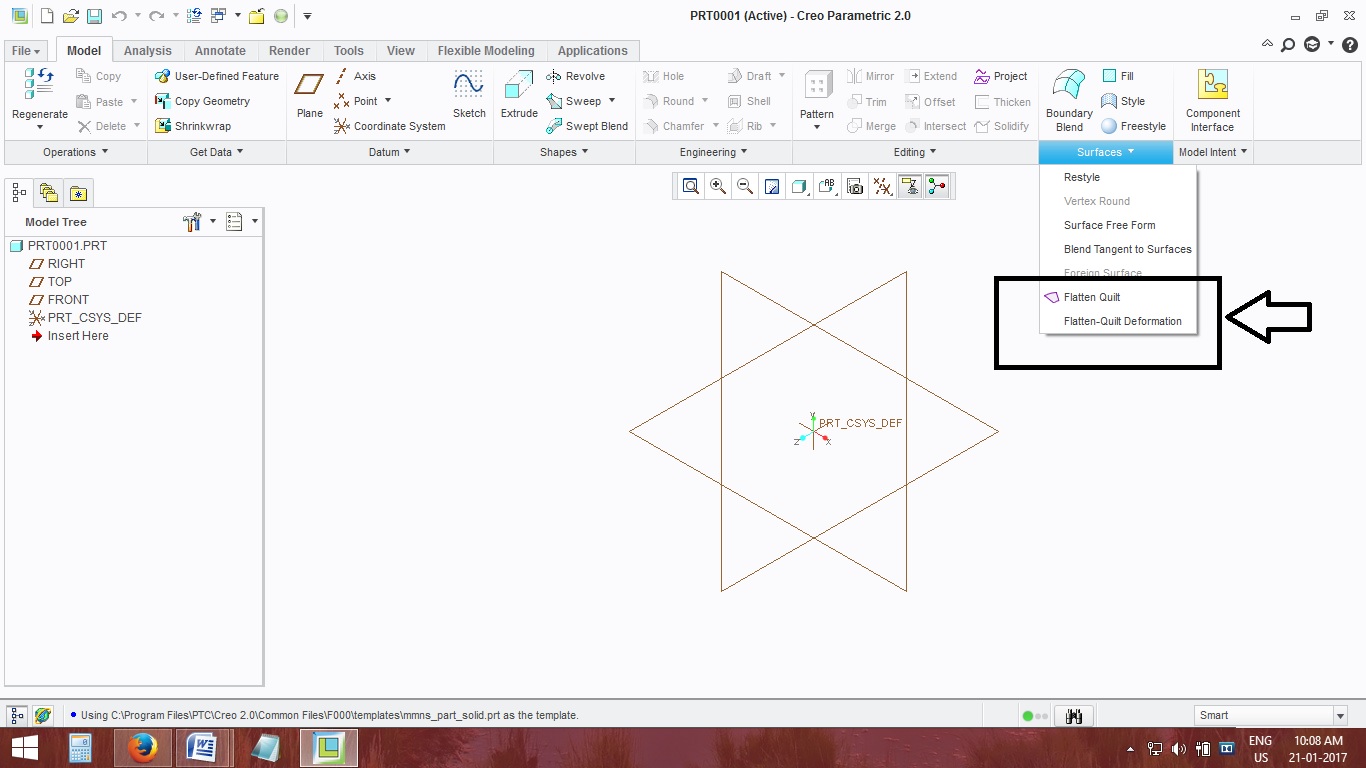Screen dimensions: 1366x768
Task: Open saved orientations dropdown
Action: coord(827,186)
